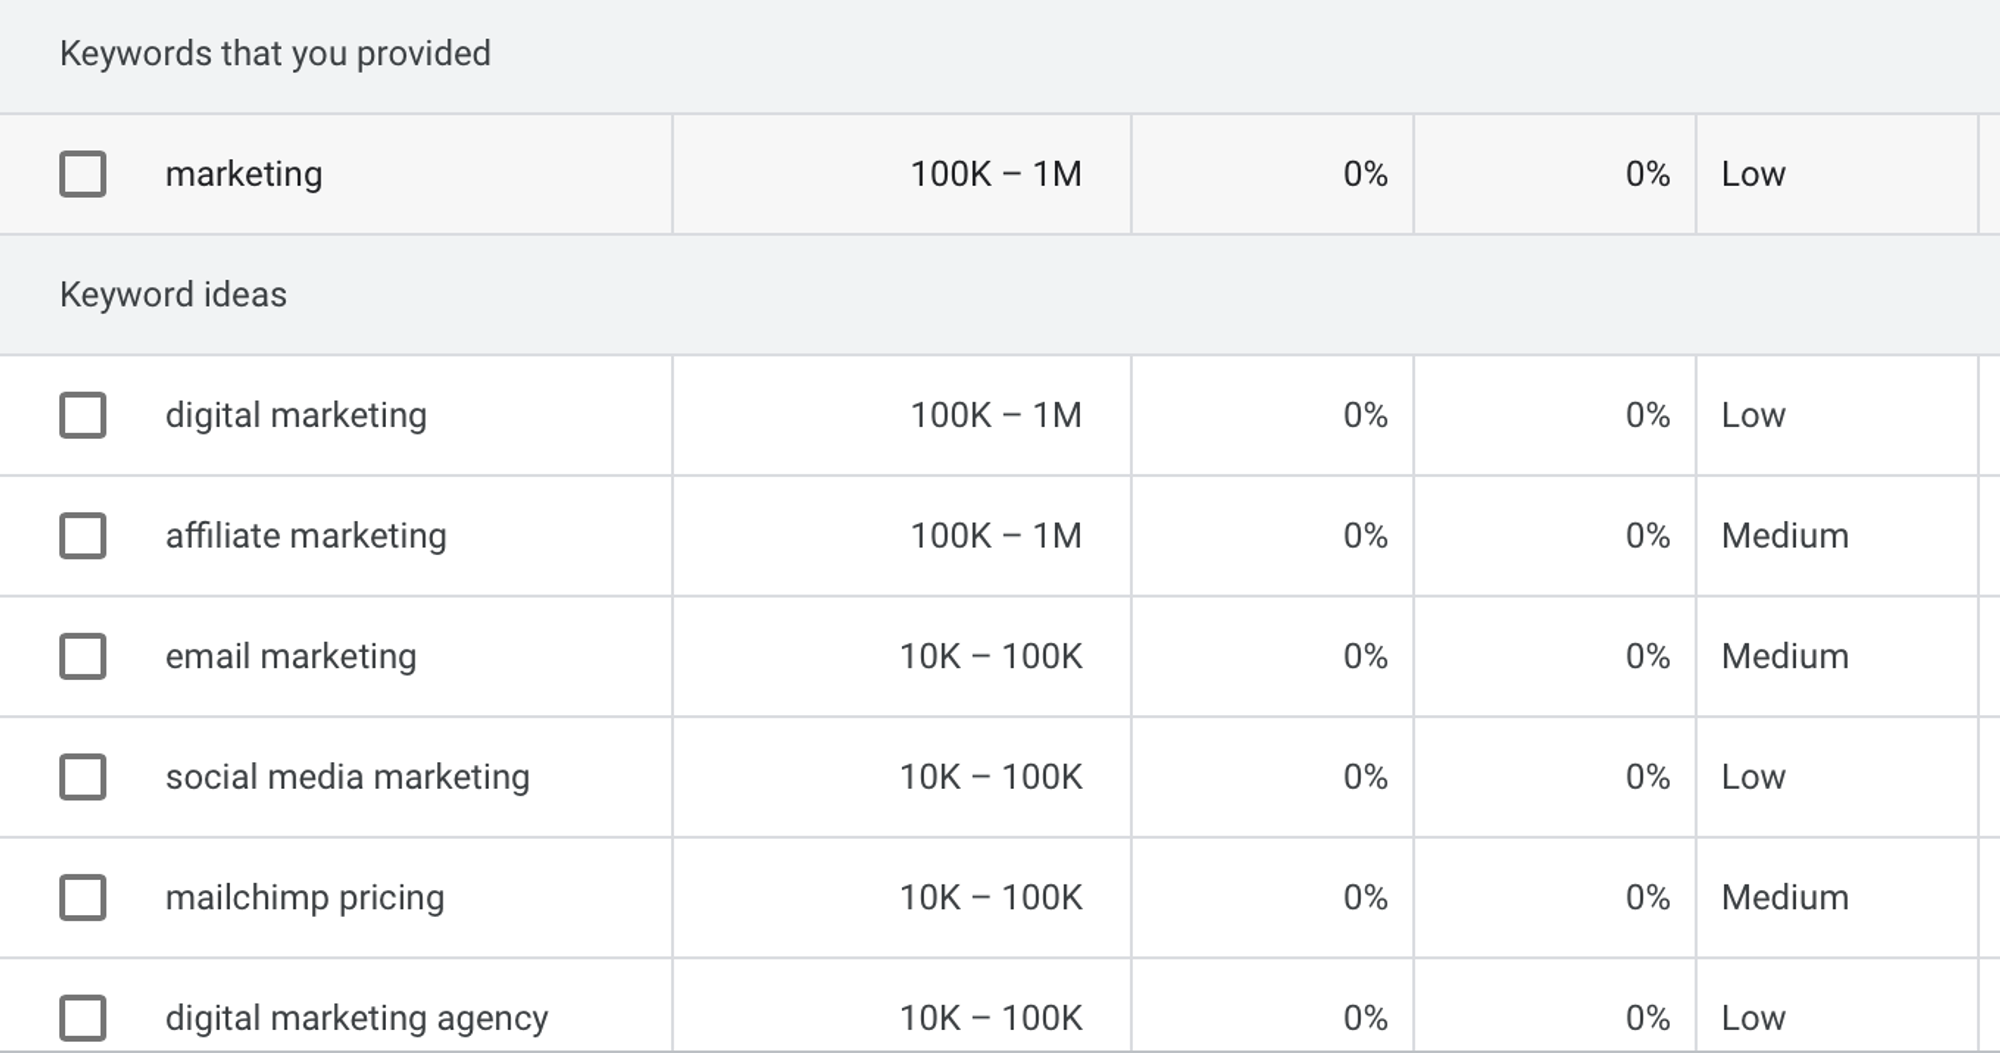Screen dimensions: 2000x1053
Task: Click "100K – 1M" volume for marketing
Action: [x=997, y=174]
